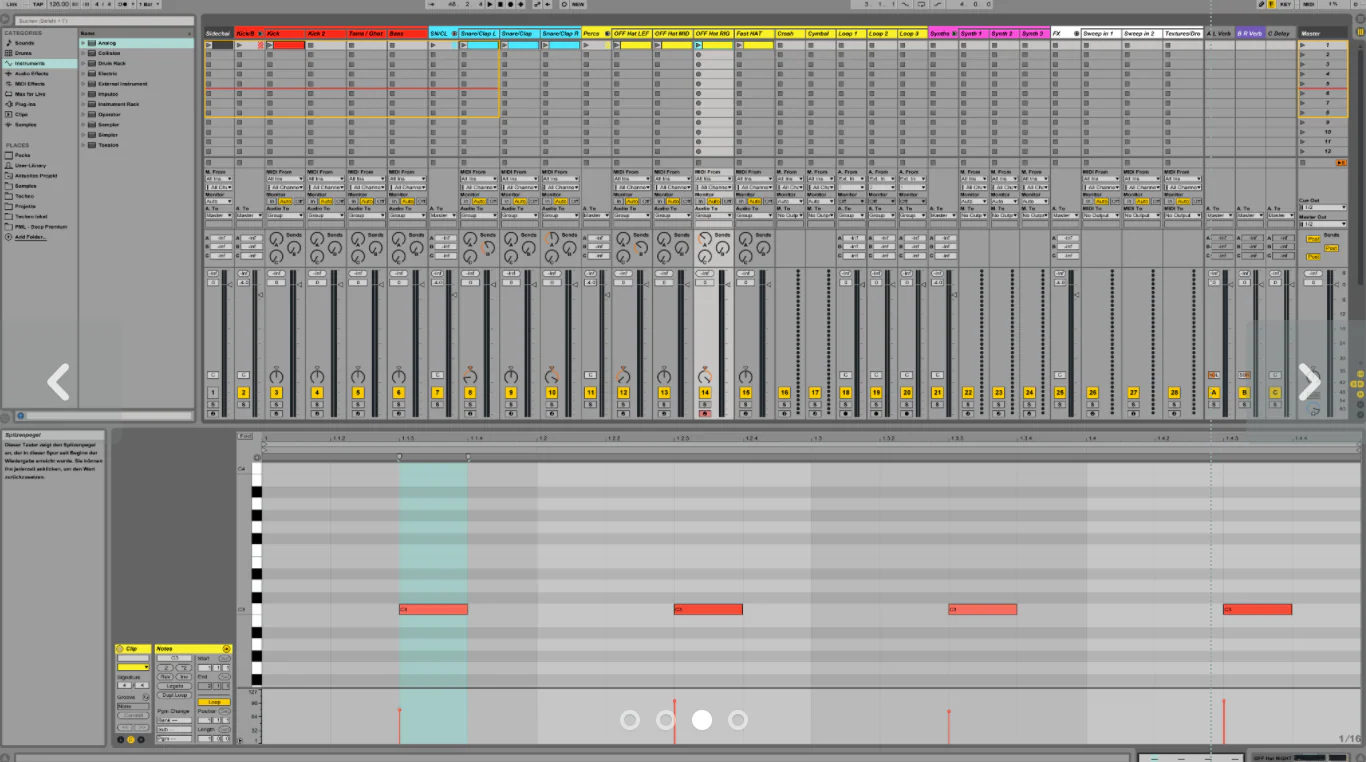The height and width of the screenshot is (762, 1366).
Task: Expand the Operator instrument folder
Action: tap(84, 114)
